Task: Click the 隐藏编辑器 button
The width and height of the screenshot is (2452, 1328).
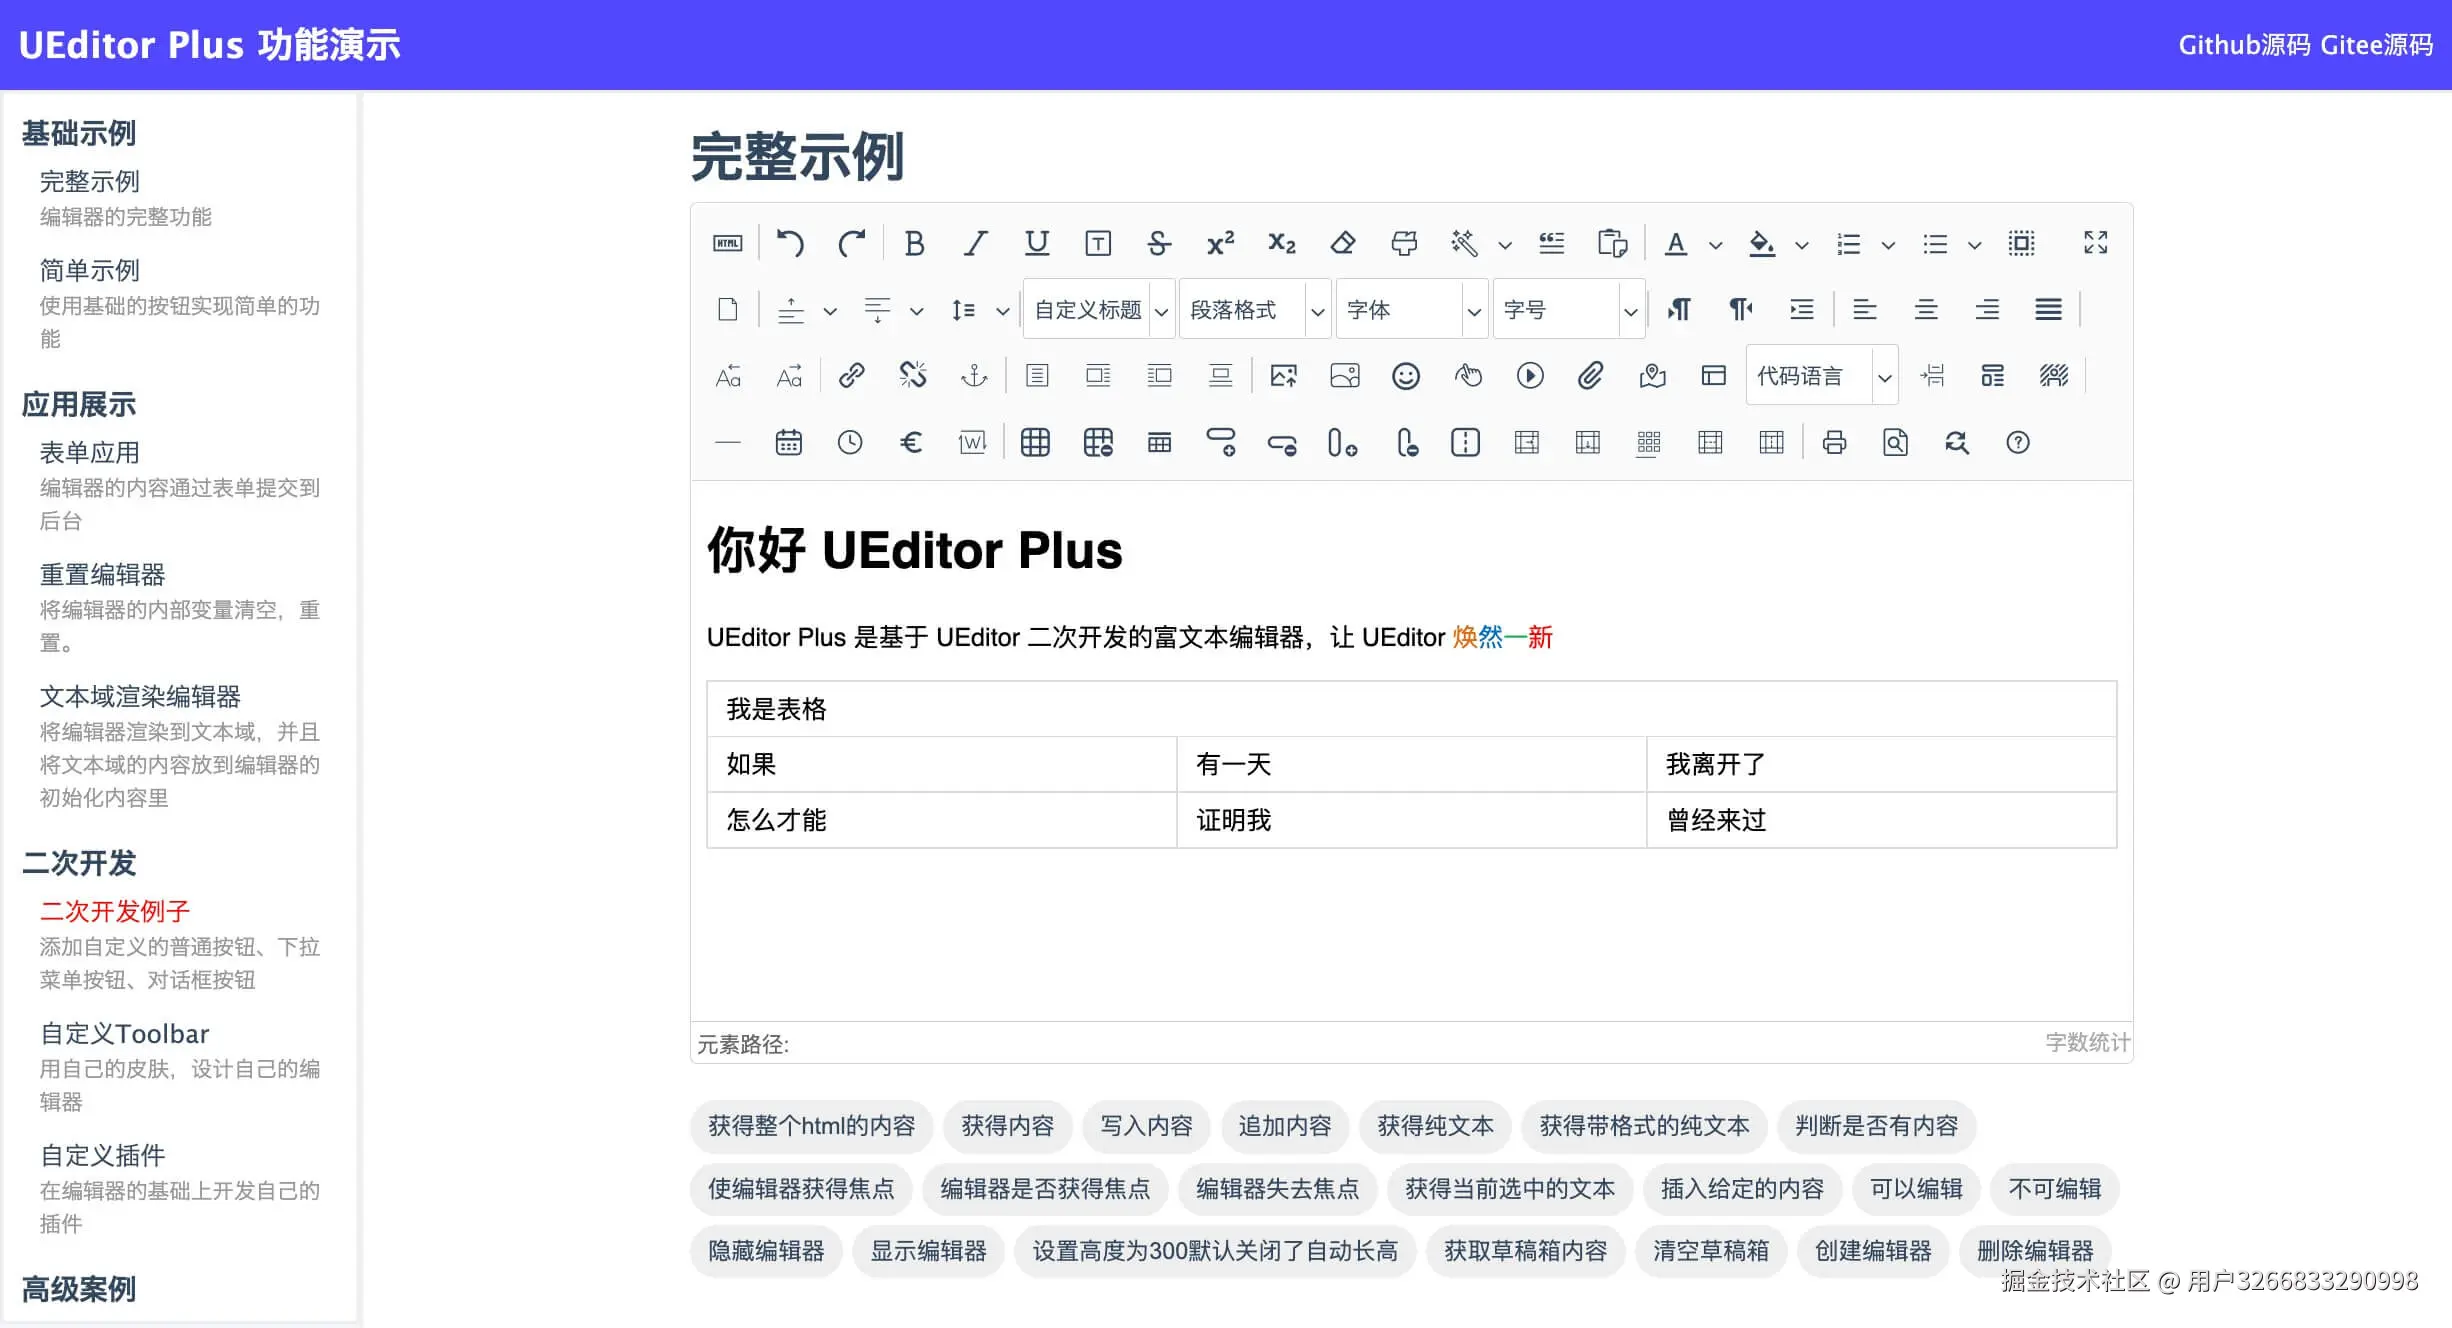Action: pyautogui.click(x=766, y=1251)
